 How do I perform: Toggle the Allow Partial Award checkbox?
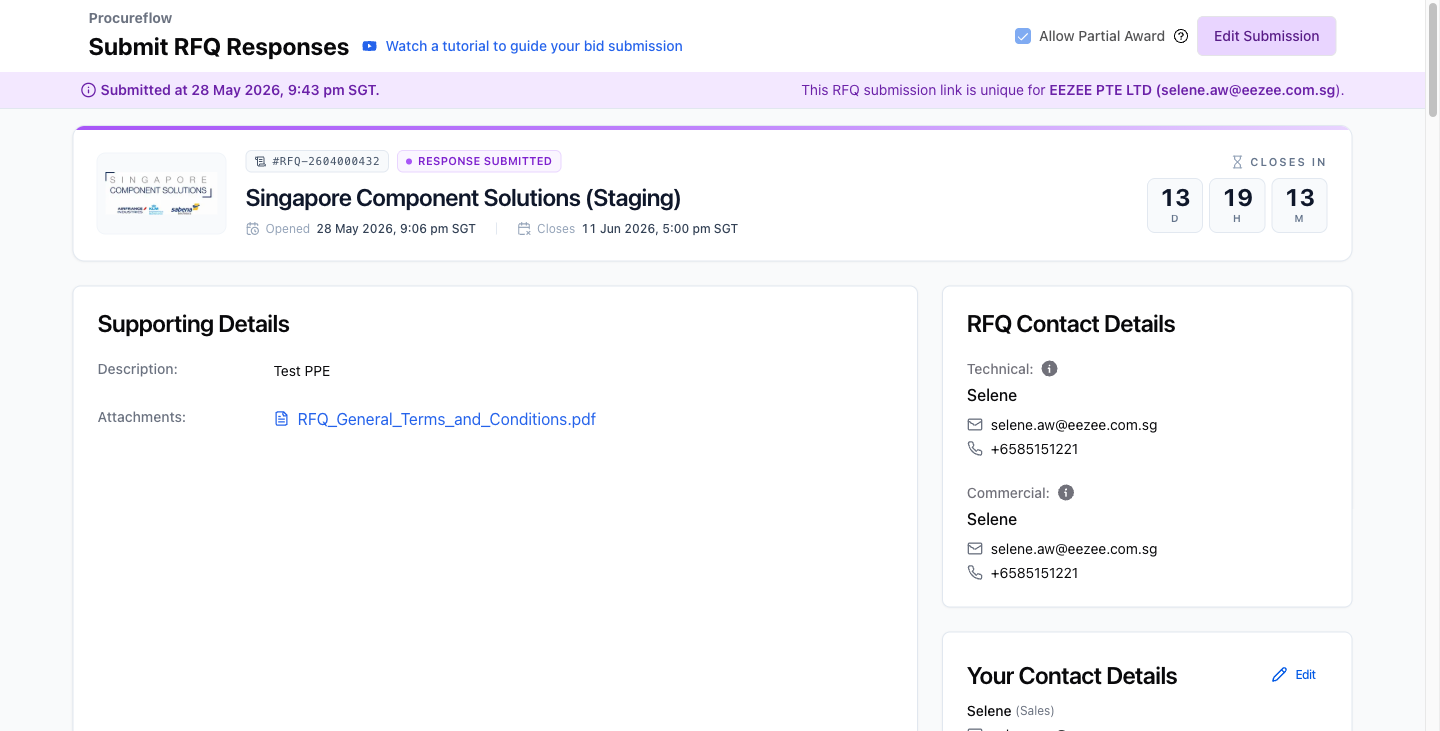click(1023, 36)
